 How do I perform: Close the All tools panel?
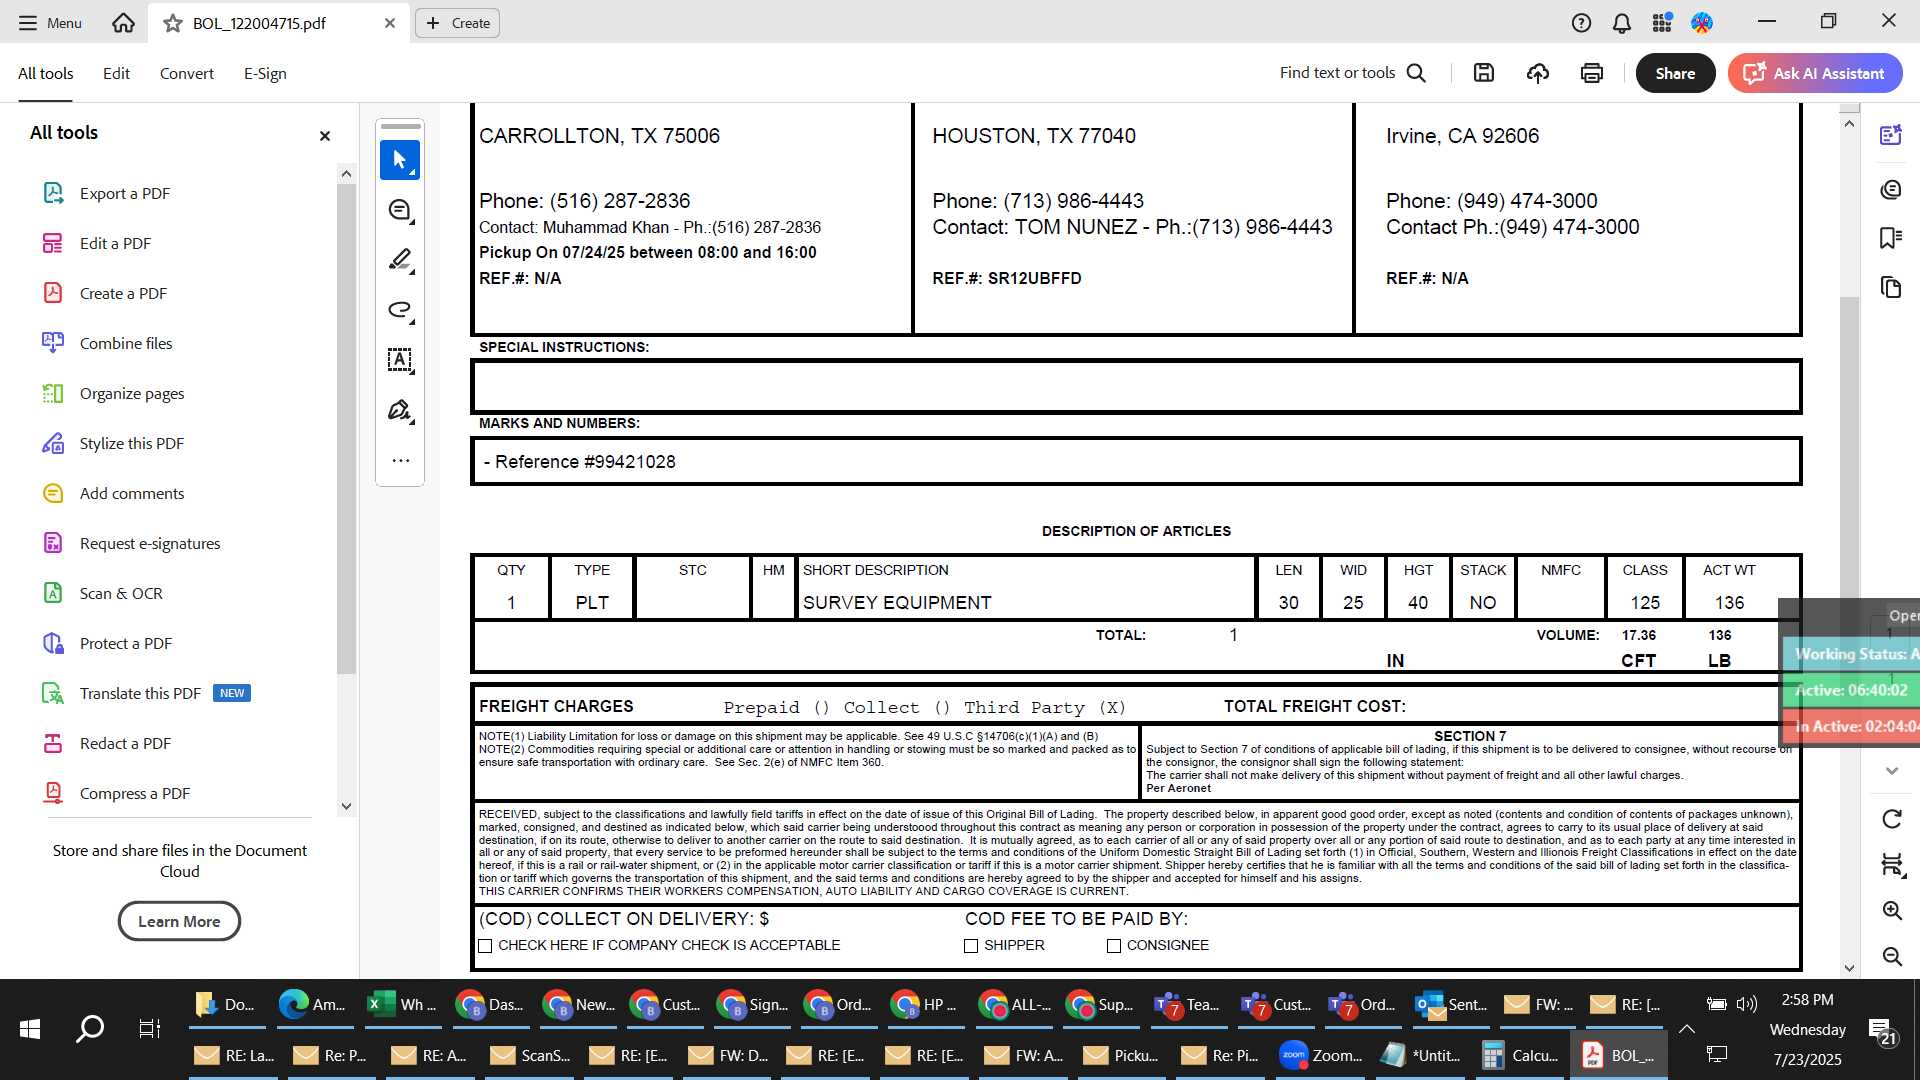325,136
